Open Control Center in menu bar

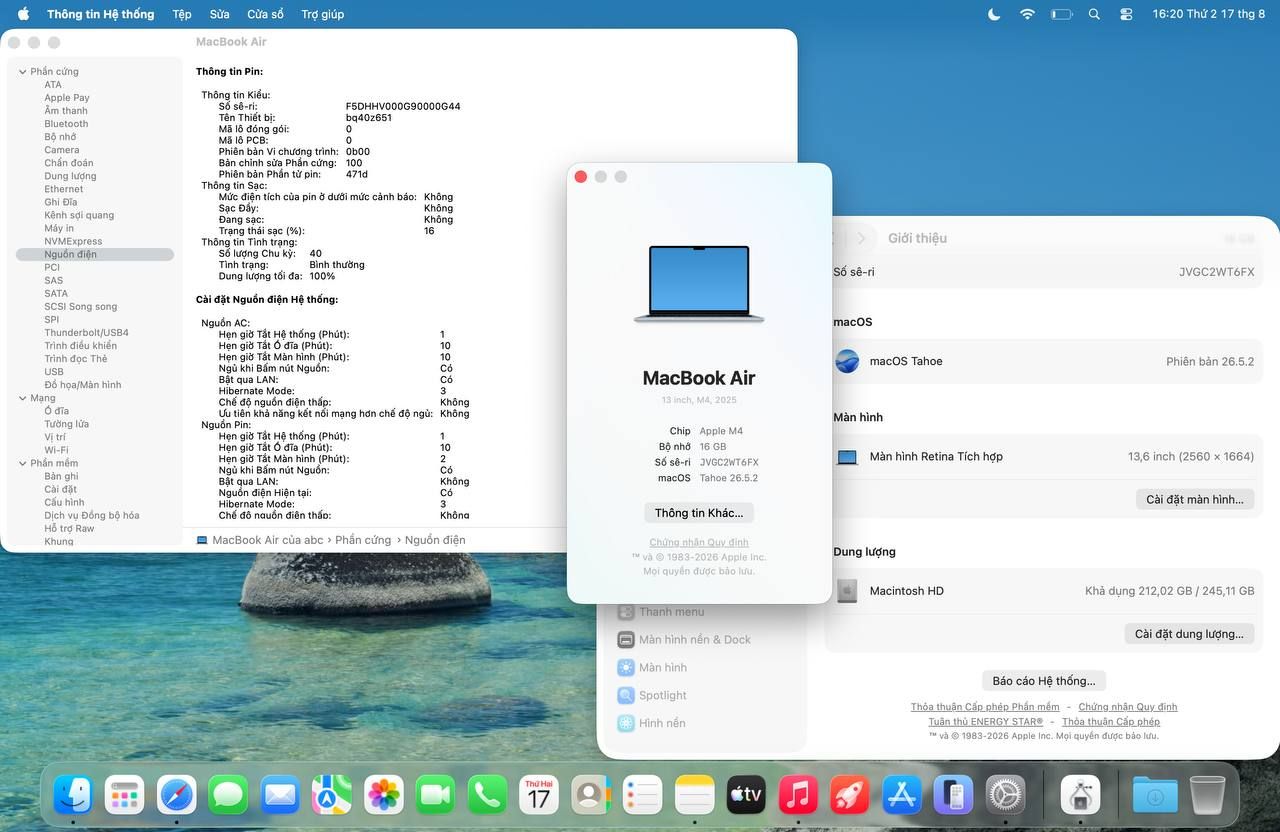[x=1126, y=14]
